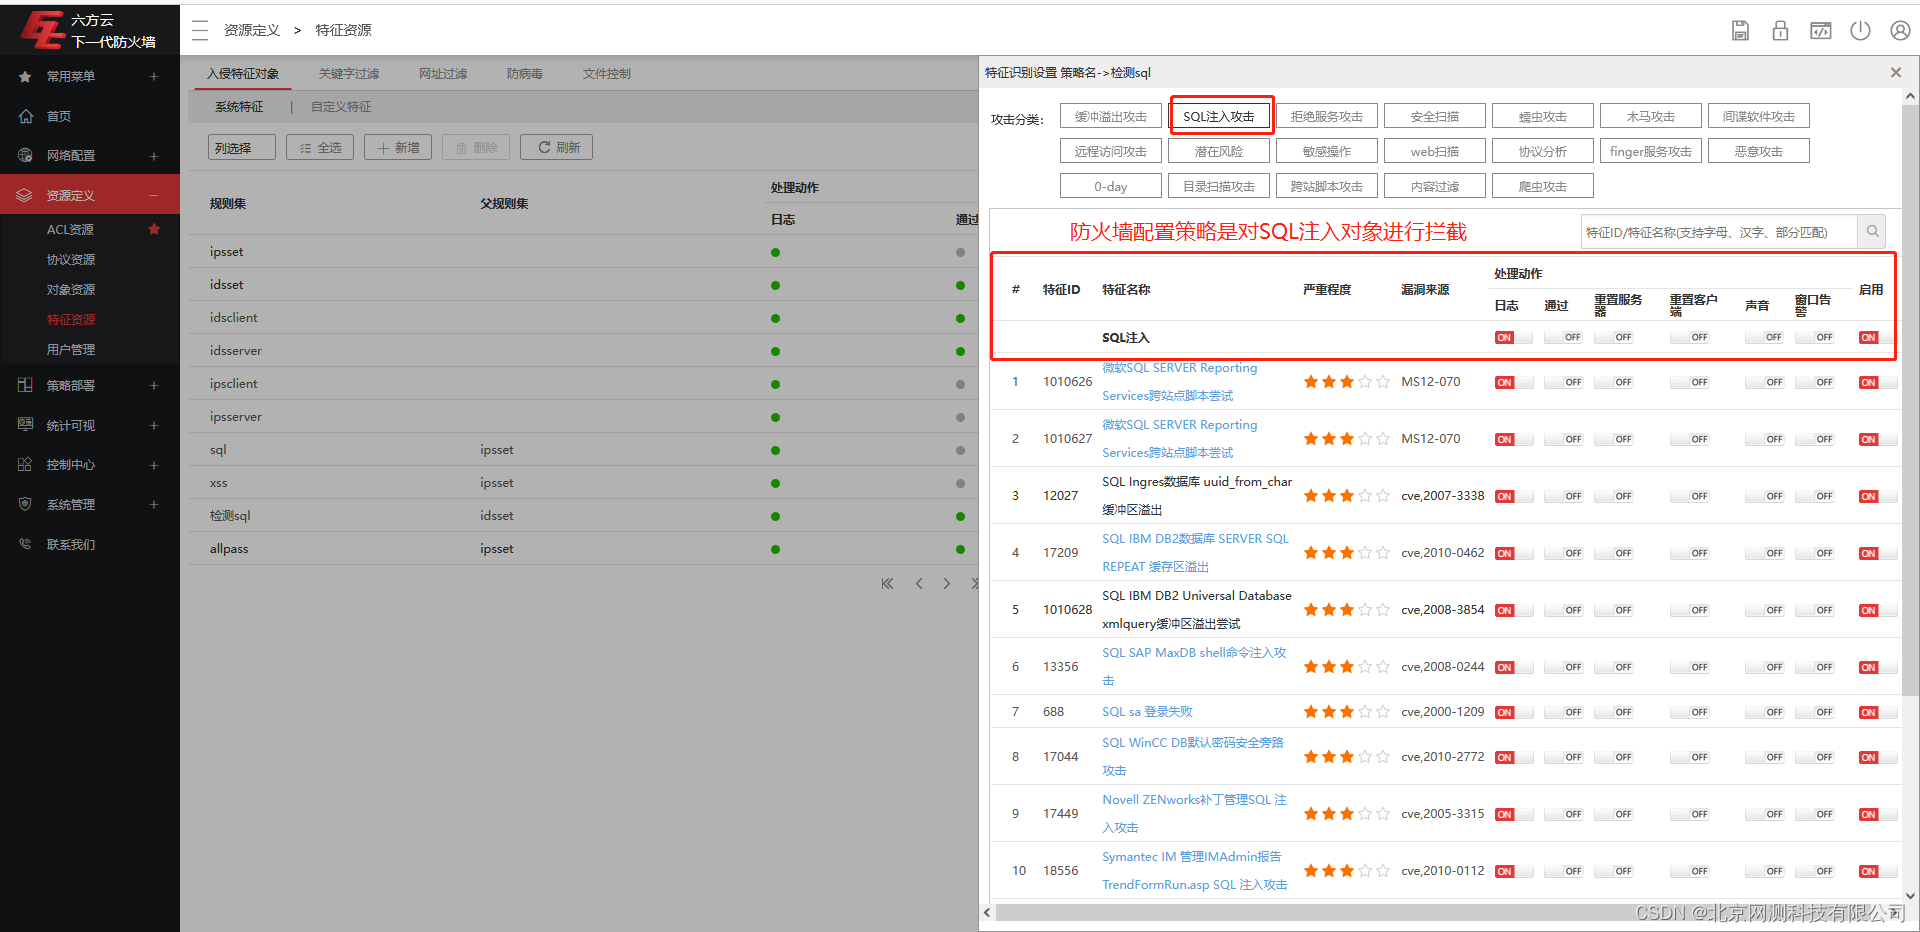Toggle 声音 switch for signature 688
This screenshot has height=932, width=1920.
coord(1764,712)
